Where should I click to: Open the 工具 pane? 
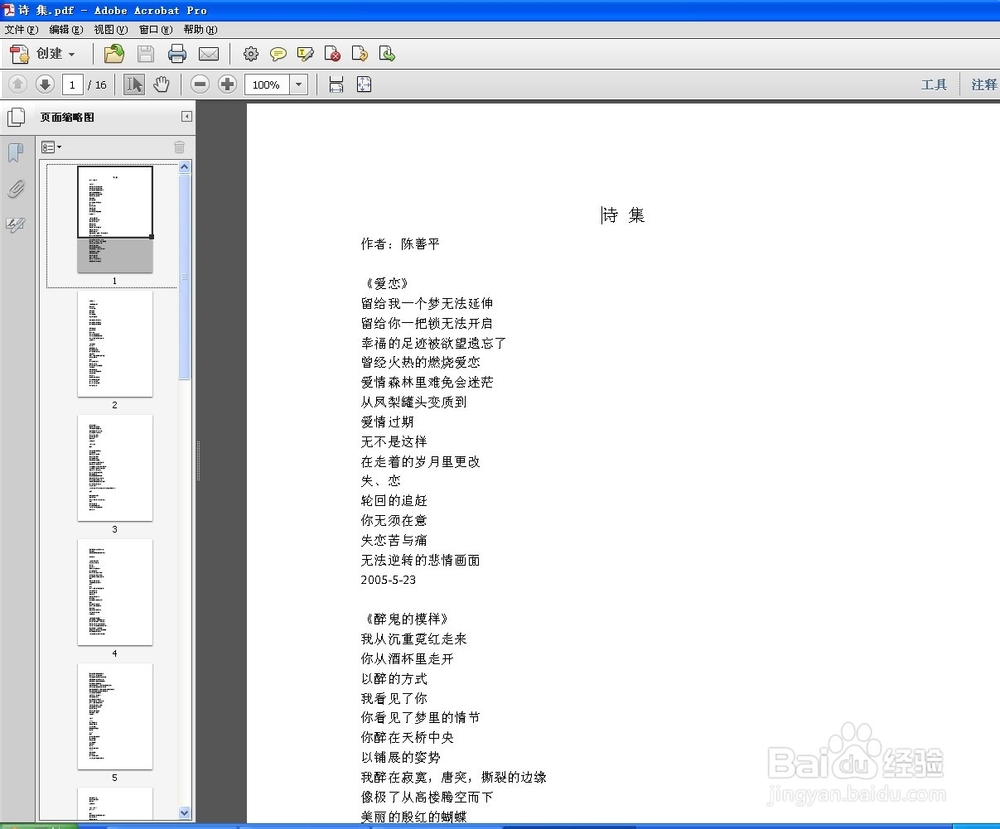[934, 85]
